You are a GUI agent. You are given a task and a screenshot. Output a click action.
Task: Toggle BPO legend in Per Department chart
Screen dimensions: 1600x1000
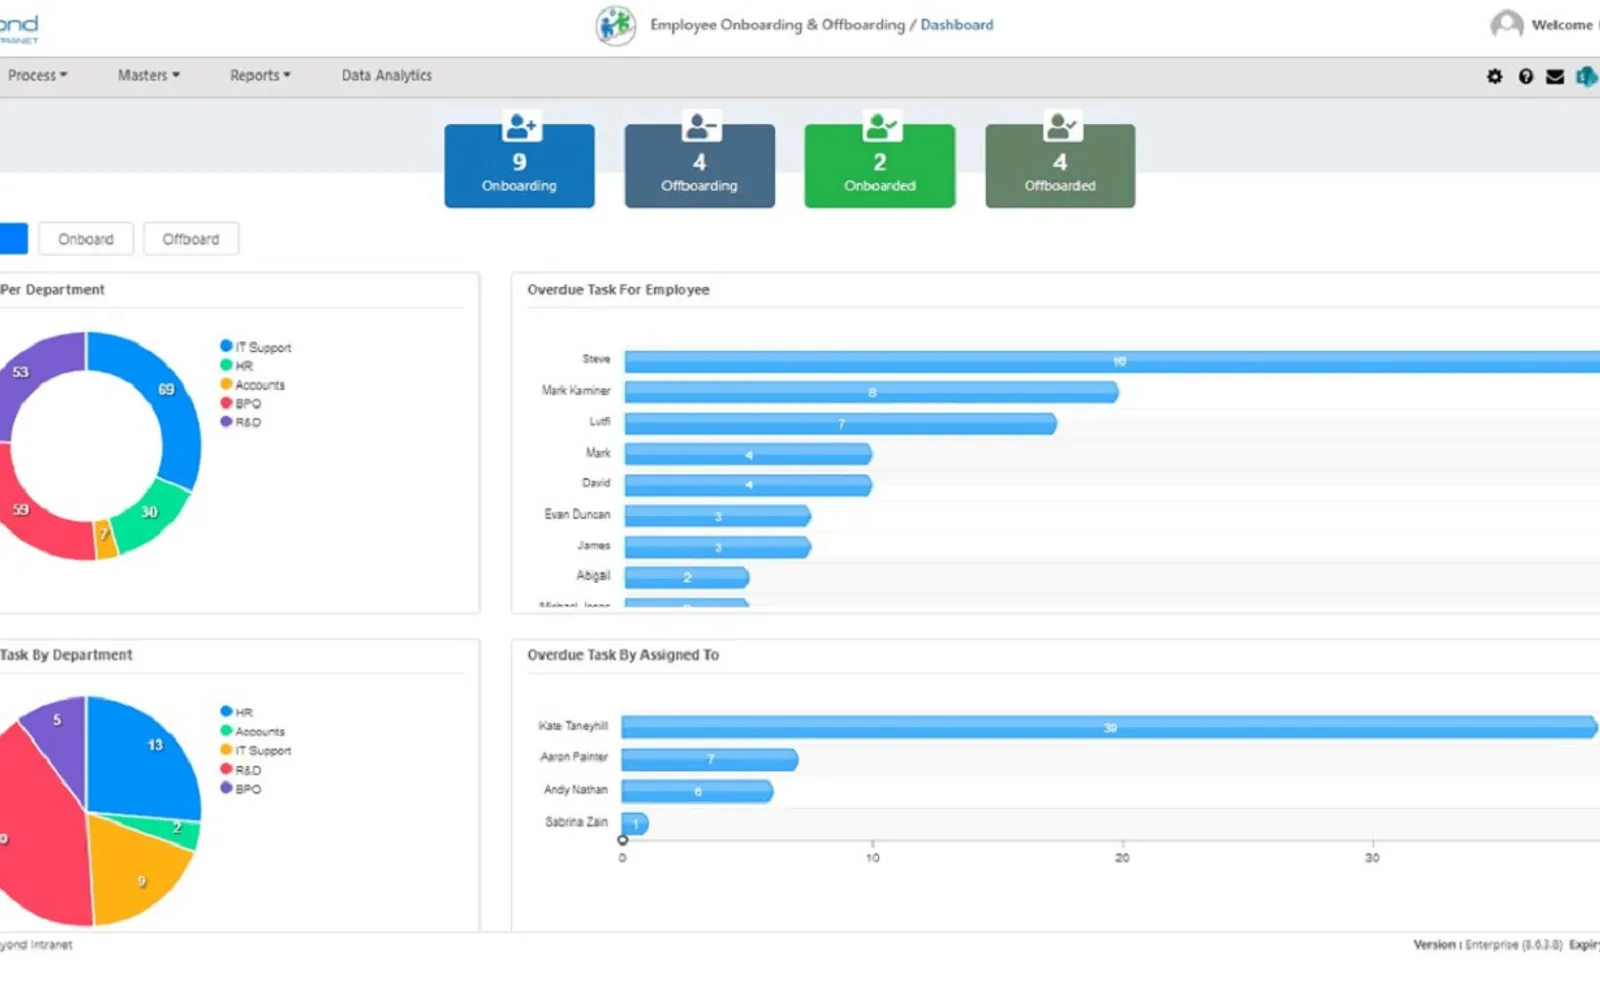[x=241, y=404]
